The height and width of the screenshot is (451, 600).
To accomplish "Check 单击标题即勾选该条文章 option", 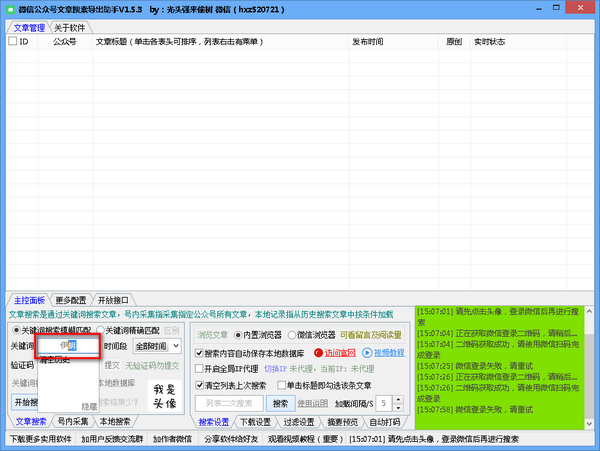I will [279, 385].
